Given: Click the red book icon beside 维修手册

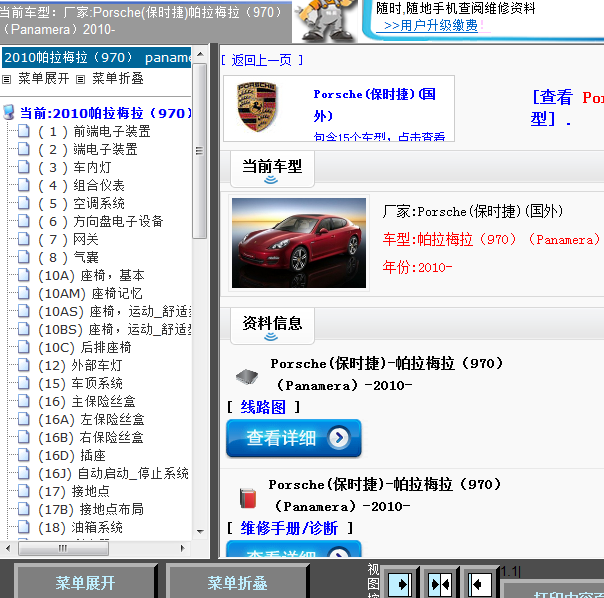Looking at the screenshot, I should click(x=248, y=498).
